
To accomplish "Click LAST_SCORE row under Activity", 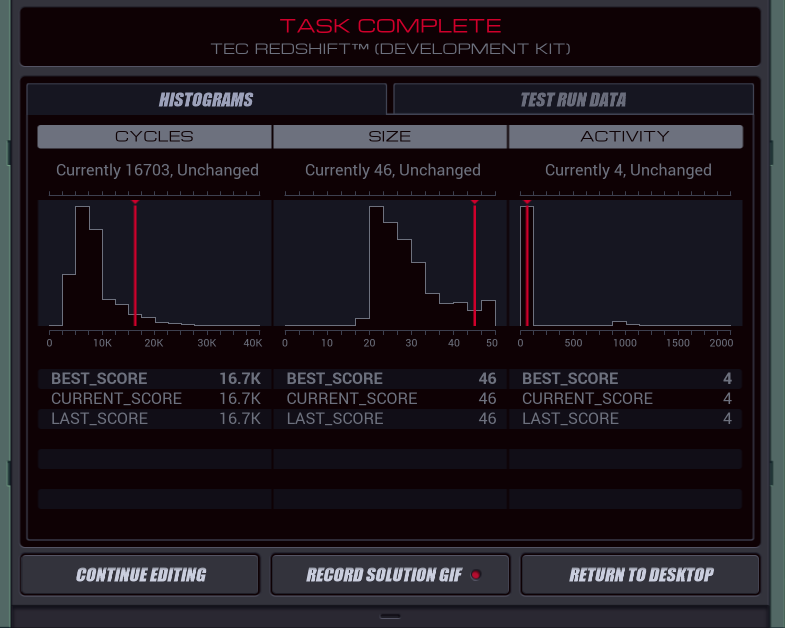I will 625,419.
